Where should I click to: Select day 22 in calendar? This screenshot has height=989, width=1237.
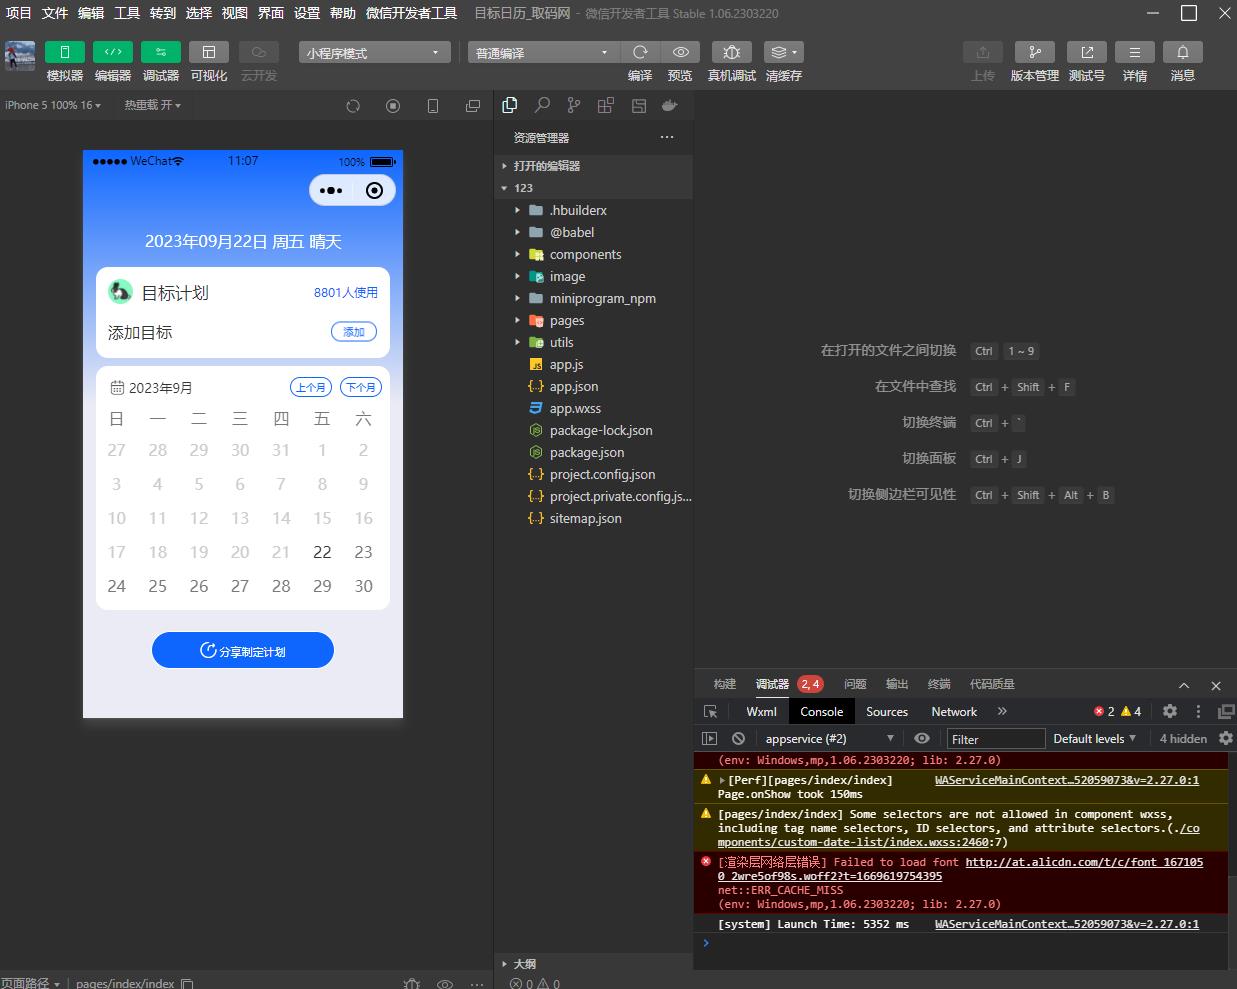point(322,552)
